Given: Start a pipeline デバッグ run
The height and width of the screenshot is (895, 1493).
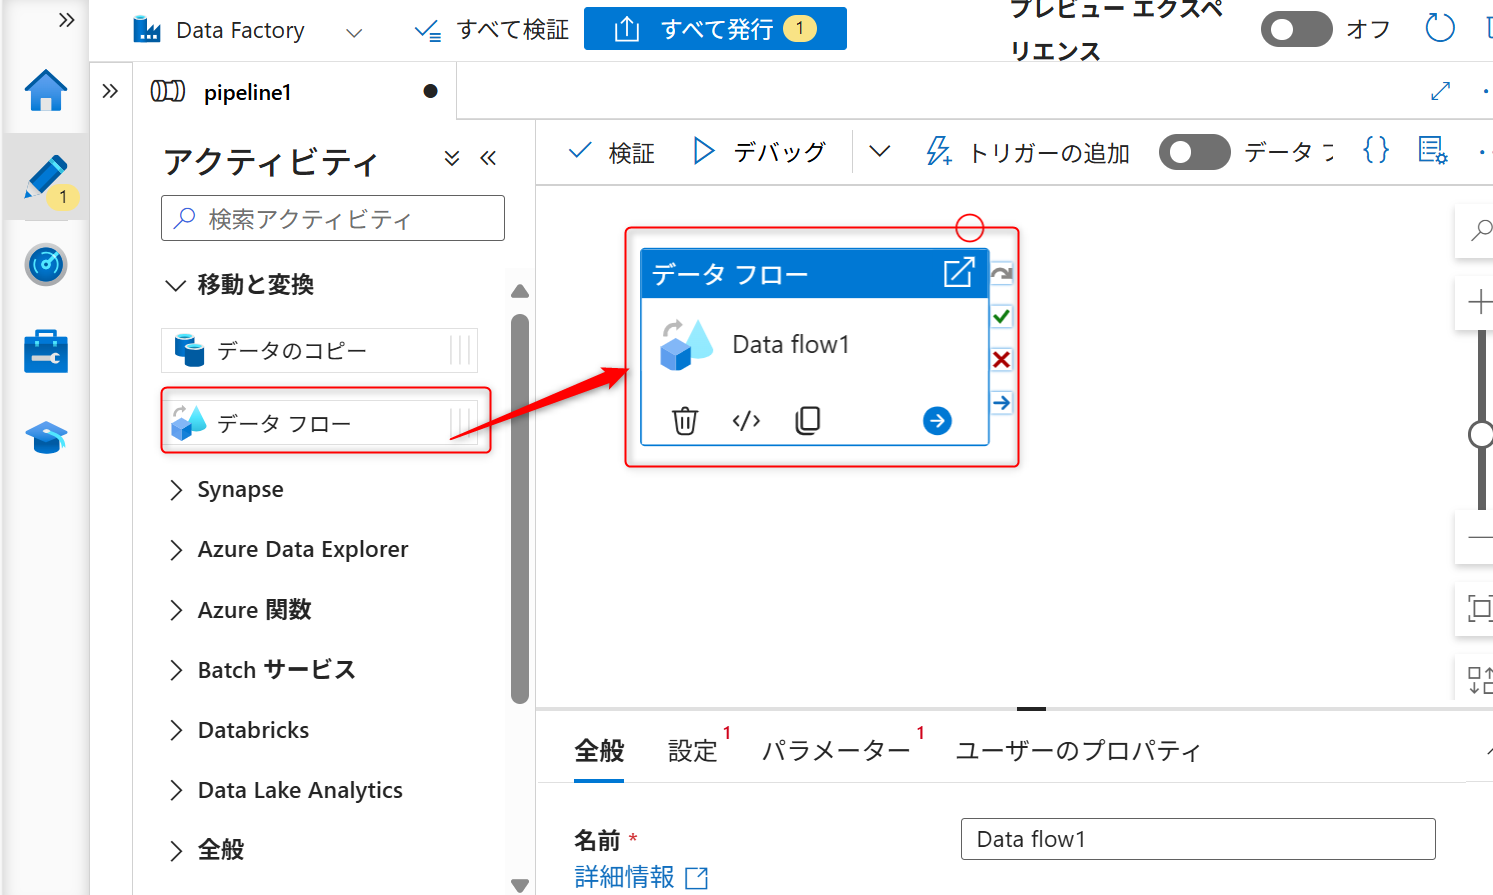Looking at the screenshot, I should click(762, 151).
